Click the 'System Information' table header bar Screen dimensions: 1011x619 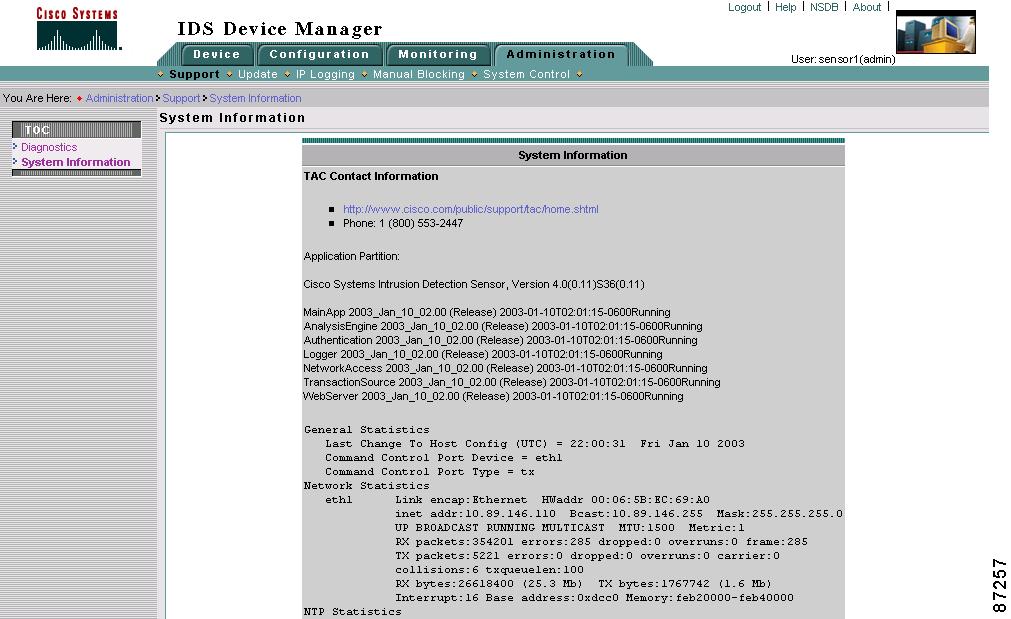(573, 155)
